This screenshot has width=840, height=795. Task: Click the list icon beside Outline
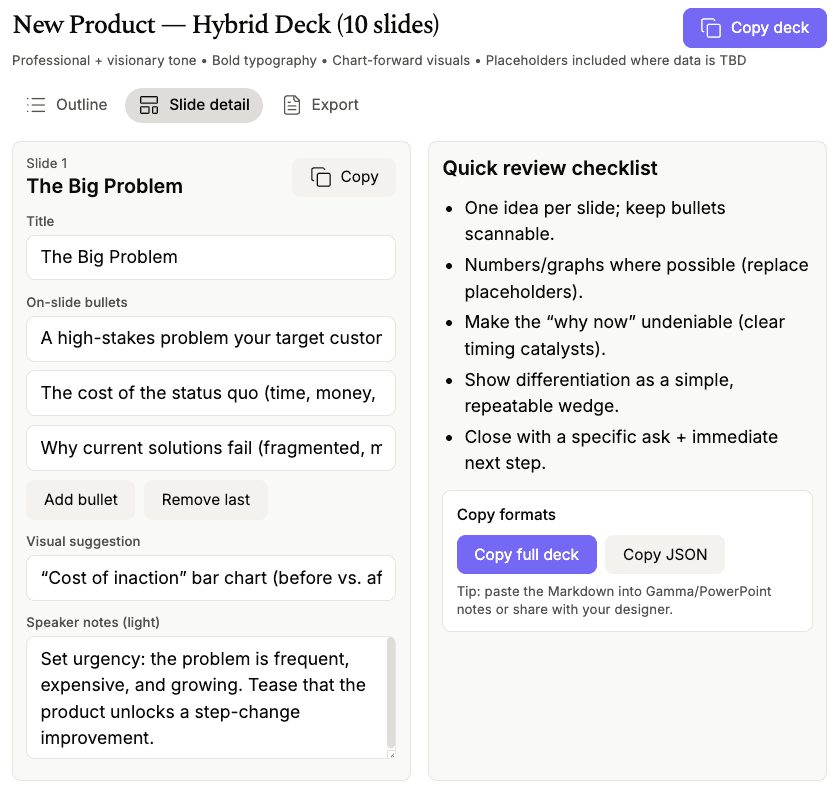(x=36, y=105)
